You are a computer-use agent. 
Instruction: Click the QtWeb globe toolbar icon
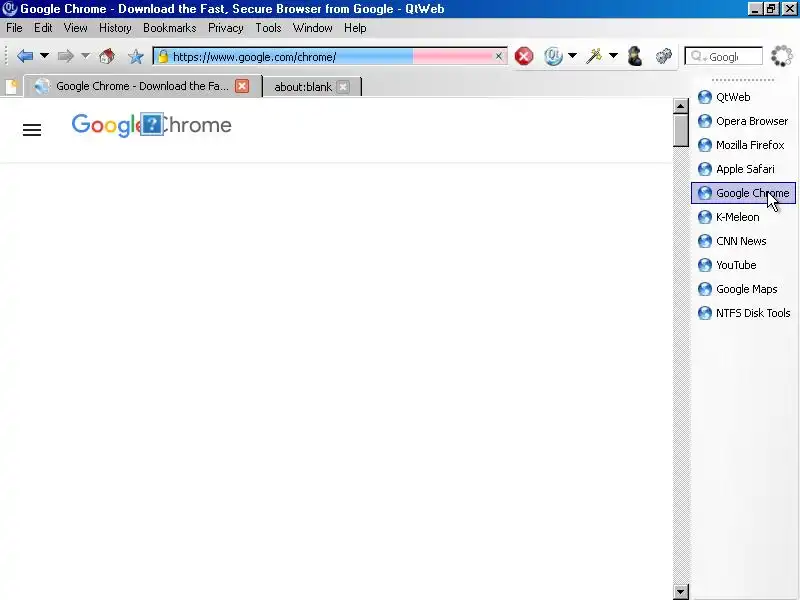pyautogui.click(x=553, y=56)
